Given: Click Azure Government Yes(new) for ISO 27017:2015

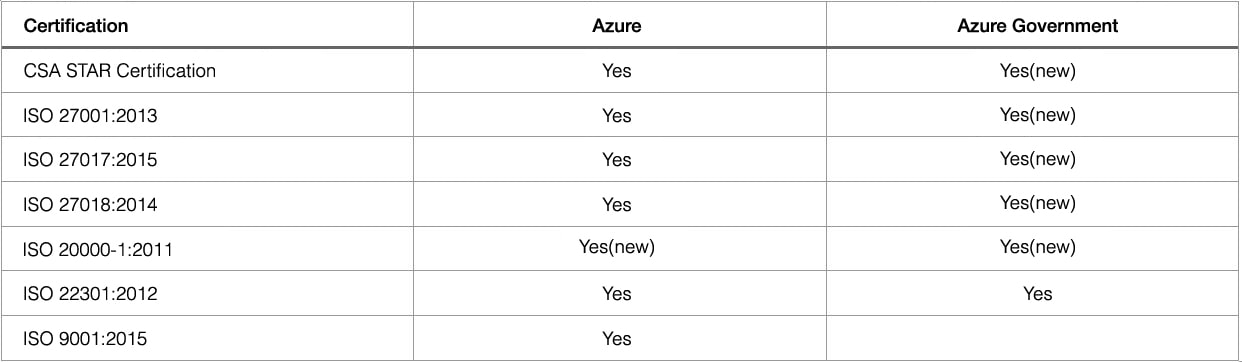Looking at the screenshot, I should [1038, 158].
